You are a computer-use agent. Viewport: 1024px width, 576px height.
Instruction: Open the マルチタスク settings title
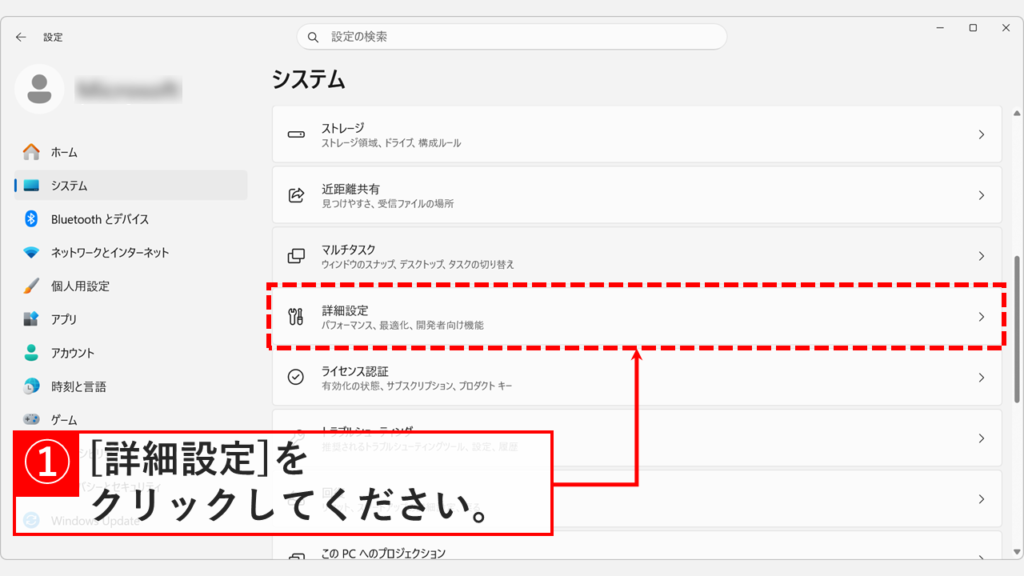click(x=348, y=249)
